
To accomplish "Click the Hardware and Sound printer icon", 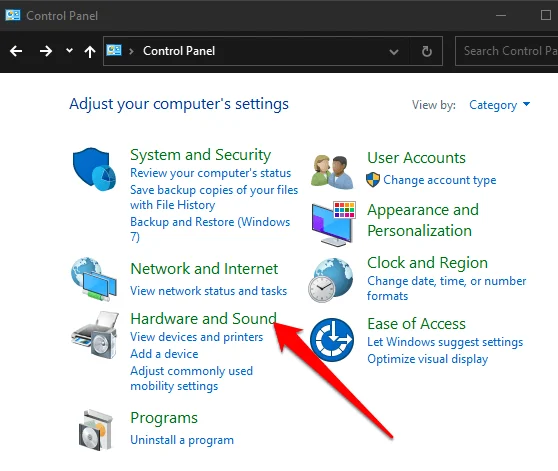I will (95, 335).
